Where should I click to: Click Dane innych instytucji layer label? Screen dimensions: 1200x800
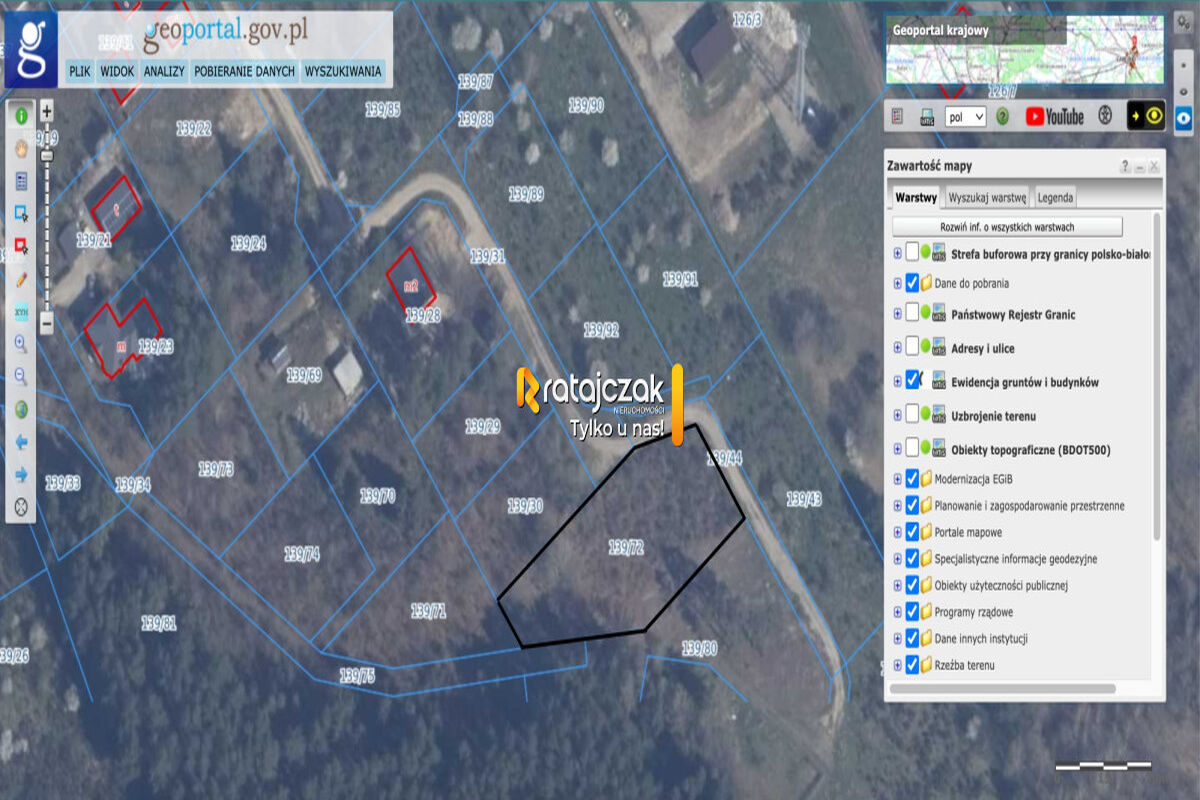(981, 638)
